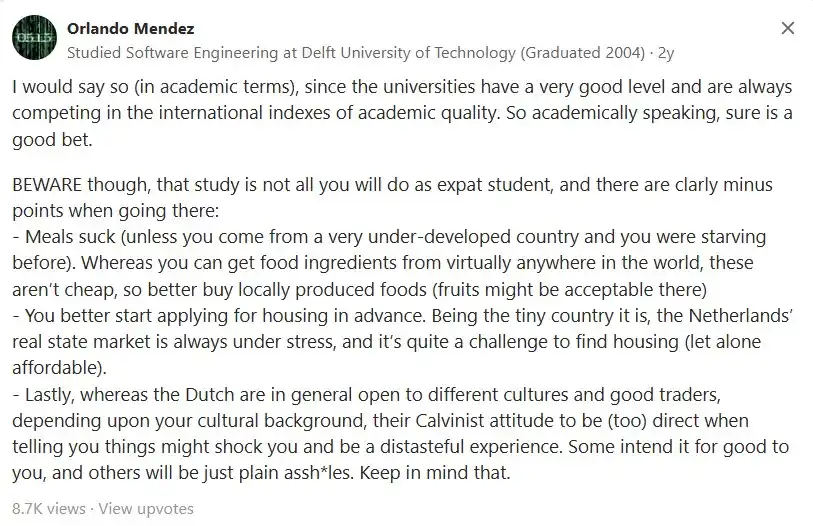Click the capitalized word 'BEWARE'
The width and height of the screenshot is (813, 526).
click(x=47, y=185)
